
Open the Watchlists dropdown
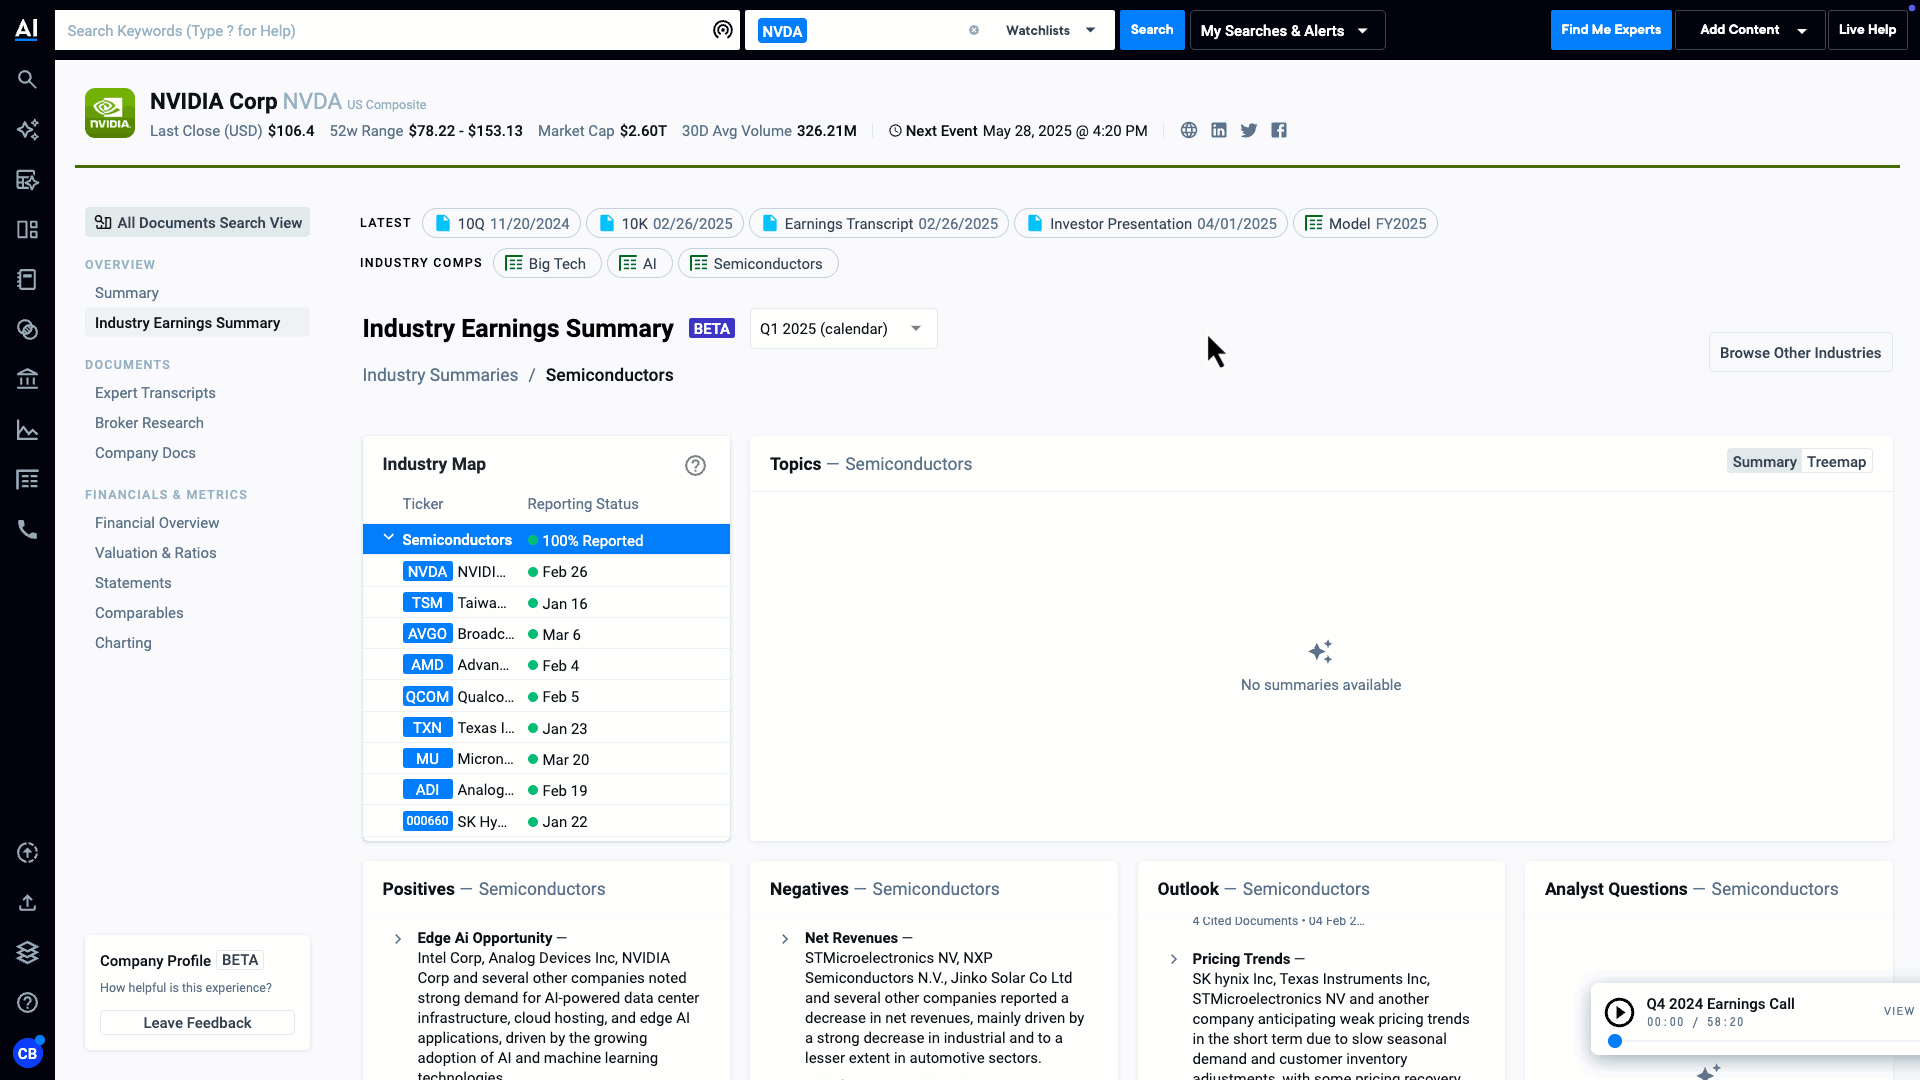click(1051, 30)
